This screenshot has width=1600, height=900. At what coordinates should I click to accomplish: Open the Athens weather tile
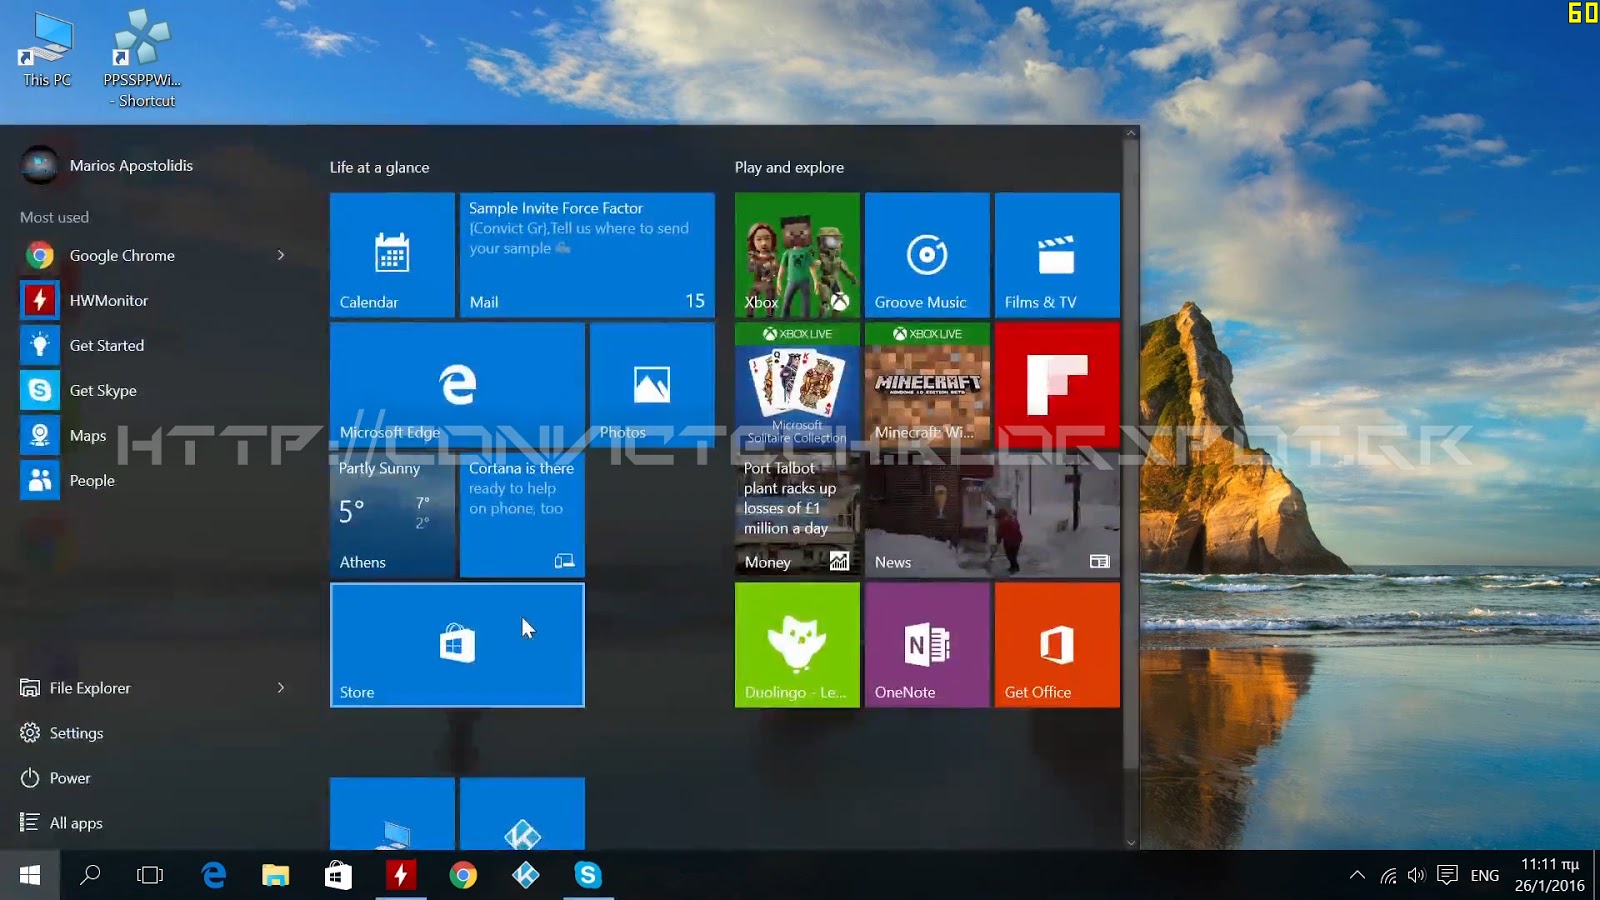[x=392, y=515]
